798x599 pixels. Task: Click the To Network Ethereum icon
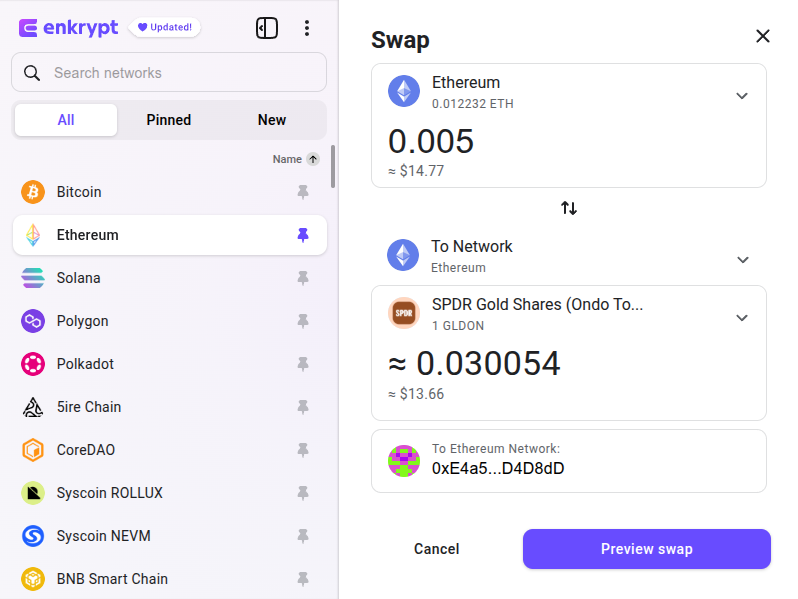403,255
